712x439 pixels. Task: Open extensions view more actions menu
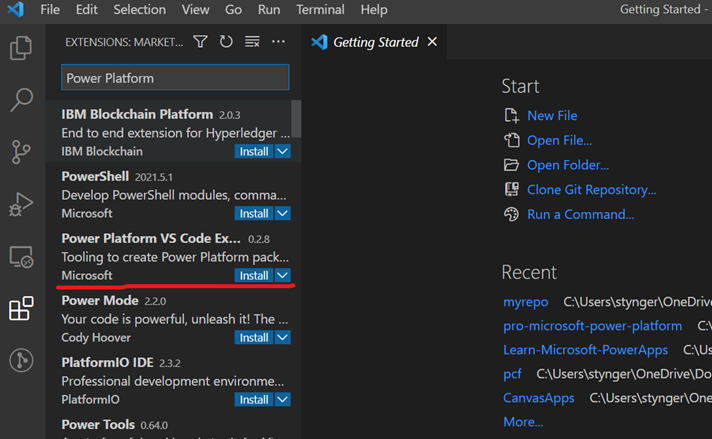(279, 42)
